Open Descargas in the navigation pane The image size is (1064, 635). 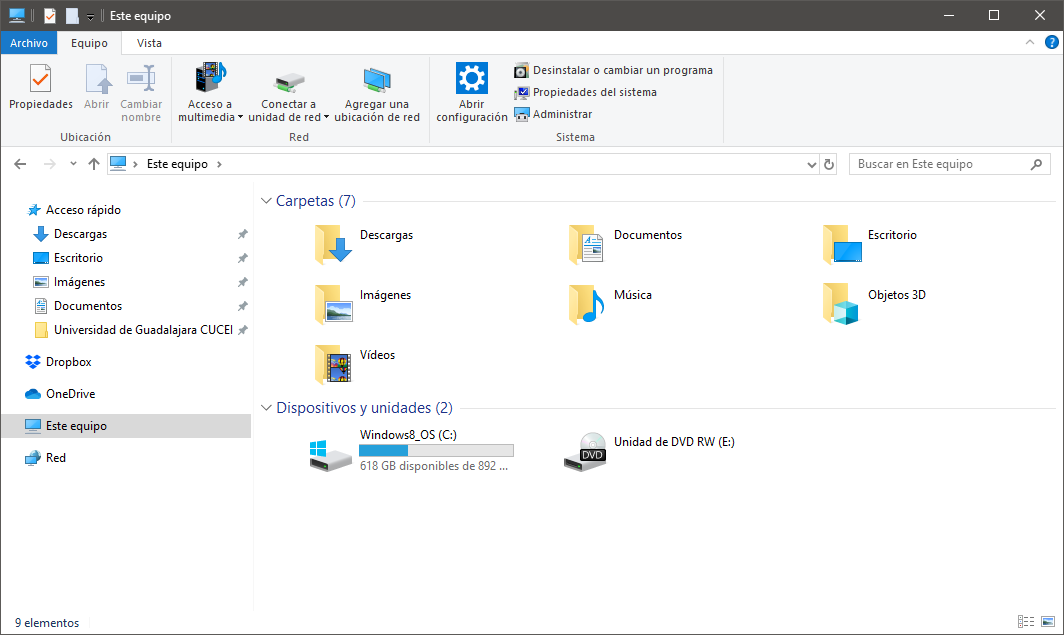tap(80, 233)
